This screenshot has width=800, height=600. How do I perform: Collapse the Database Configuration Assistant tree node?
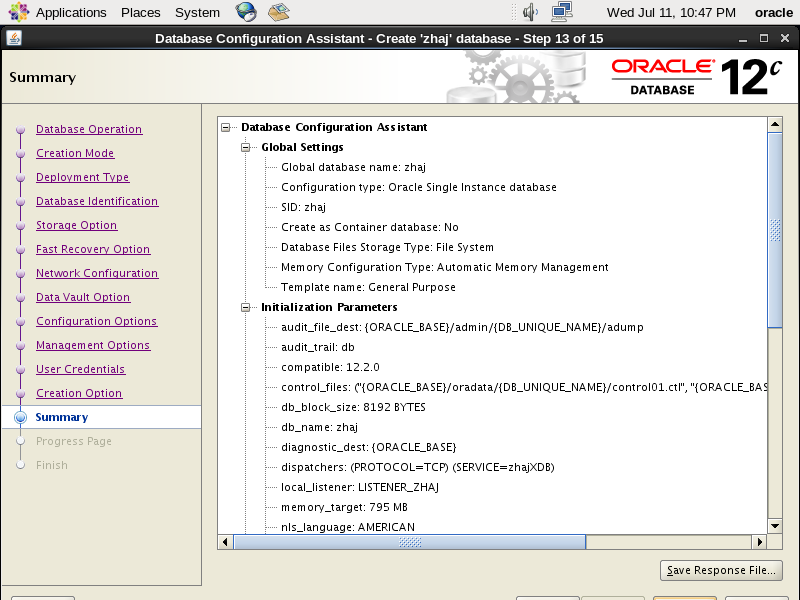[226, 127]
